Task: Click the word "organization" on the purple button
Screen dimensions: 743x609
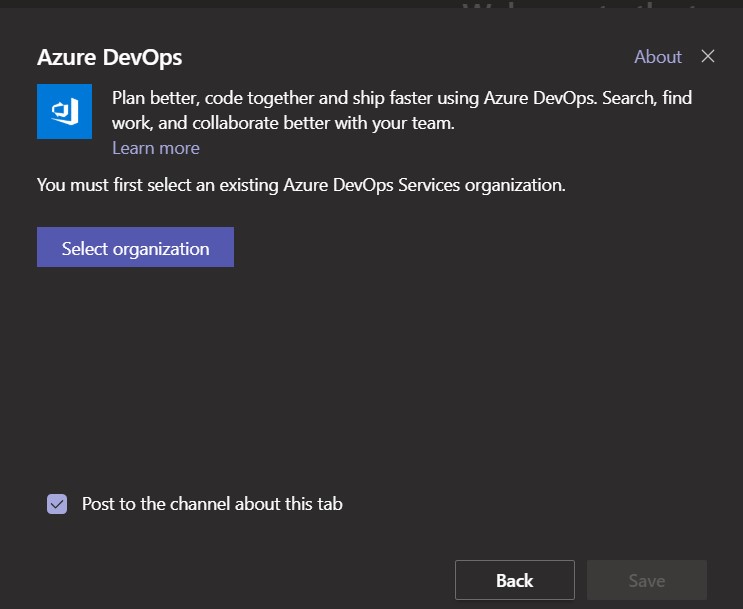Action: [x=161, y=249]
